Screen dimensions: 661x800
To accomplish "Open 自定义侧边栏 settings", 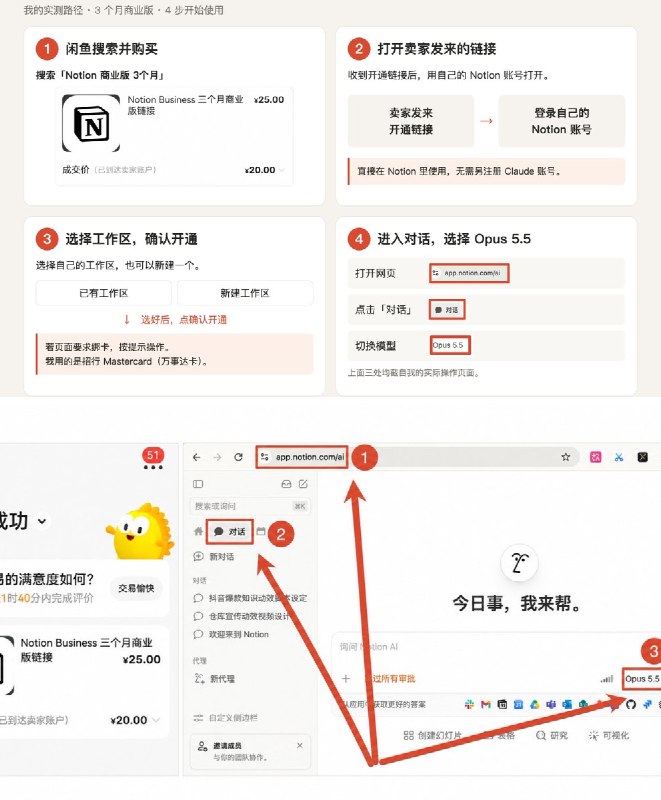I will point(226,718).
